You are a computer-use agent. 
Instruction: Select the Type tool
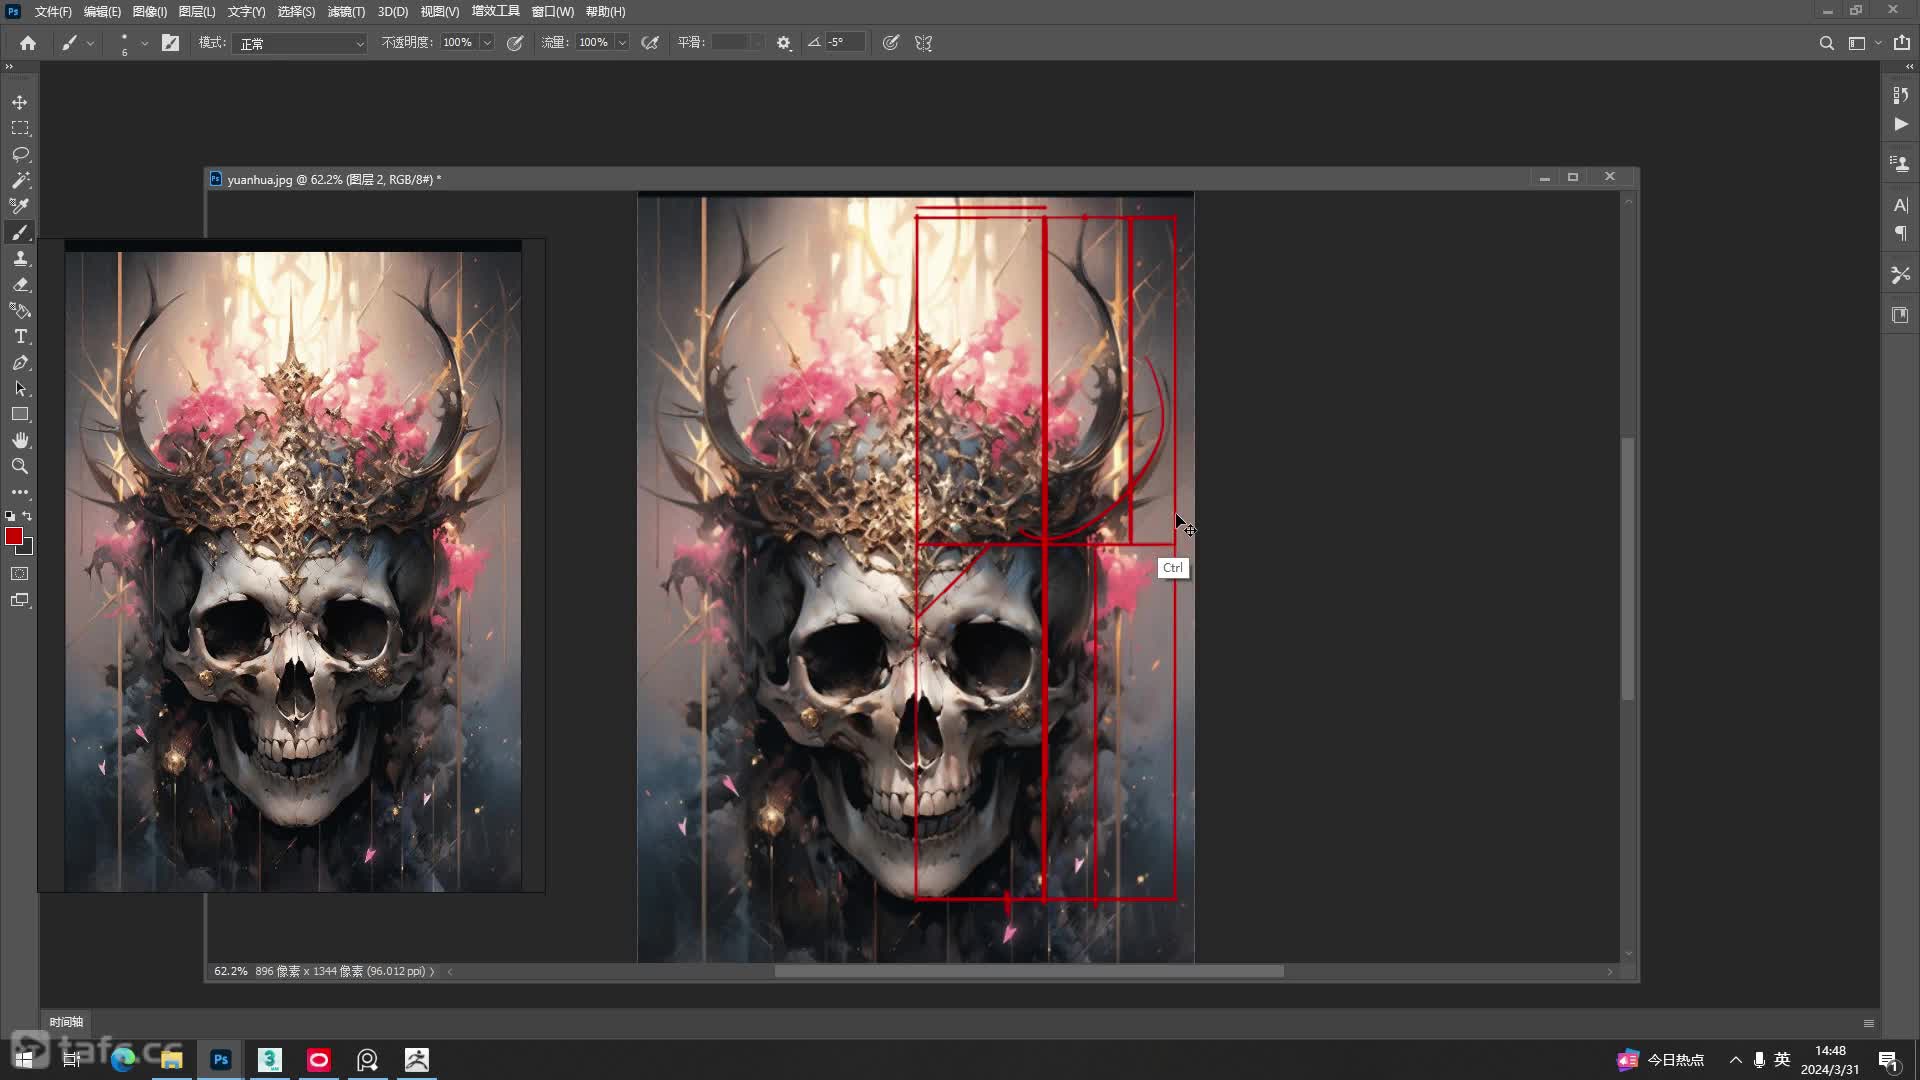coord(20,336)
